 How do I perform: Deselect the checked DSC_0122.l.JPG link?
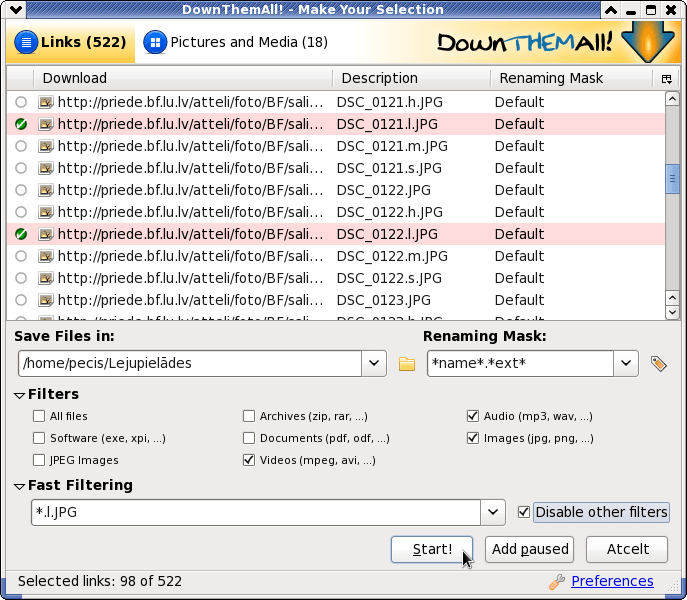point(21,234)
